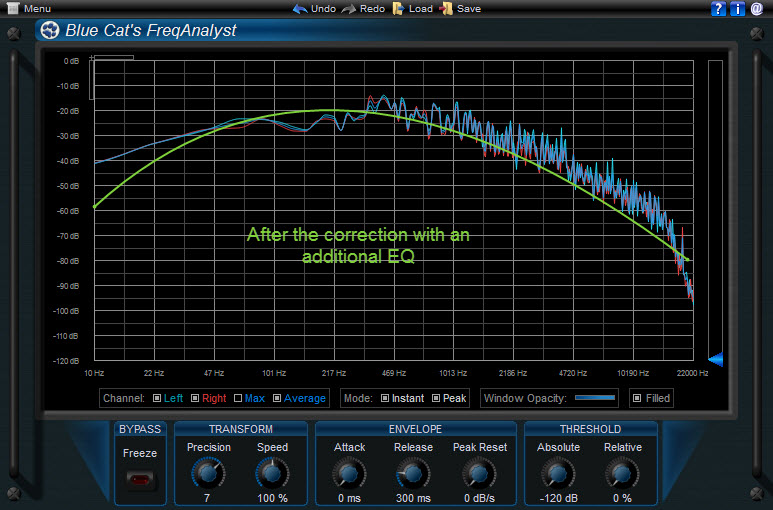Screen dimensions: 773x510
Task: Open the help question mark icon
Action: [x=718, y=8]
